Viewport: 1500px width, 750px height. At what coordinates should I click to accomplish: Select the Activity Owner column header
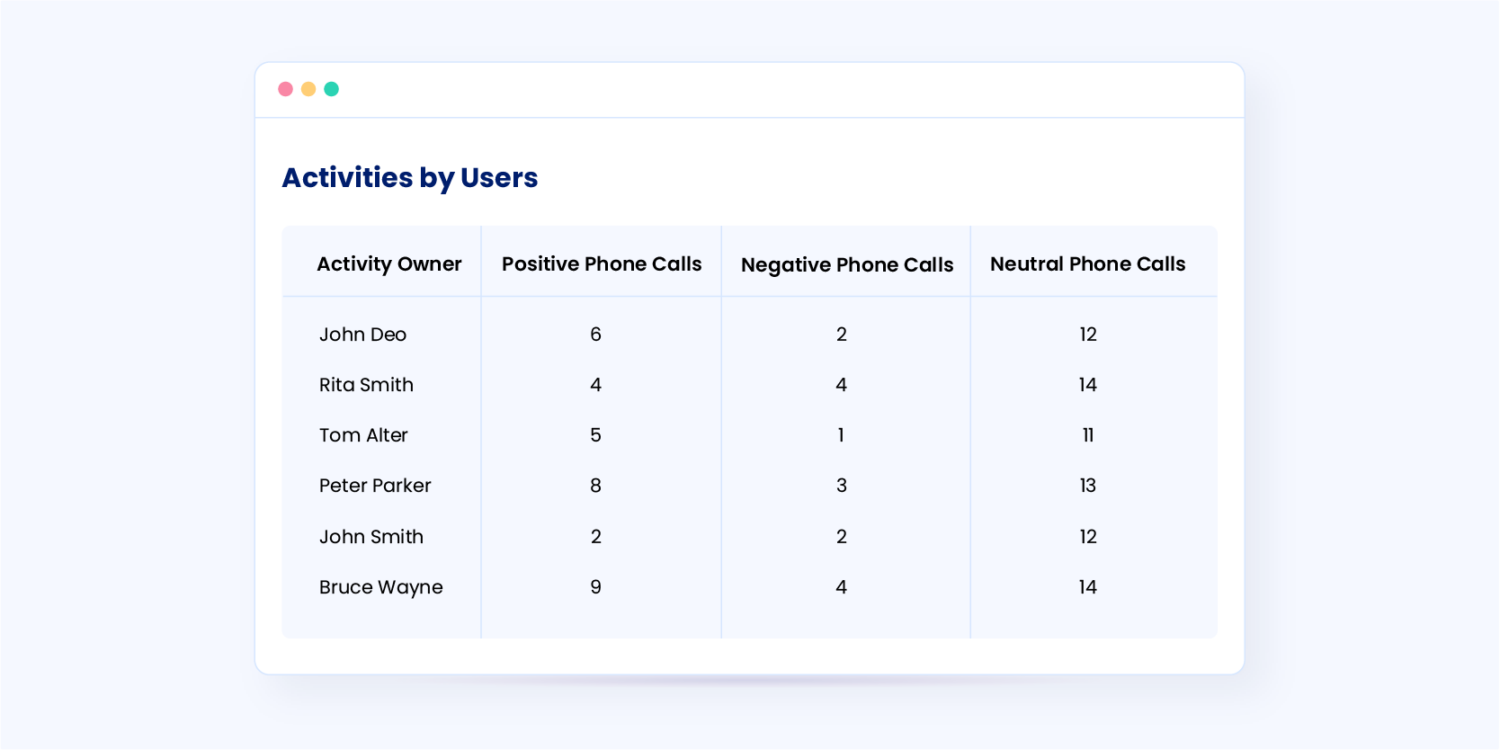click(x=389, y=264)
